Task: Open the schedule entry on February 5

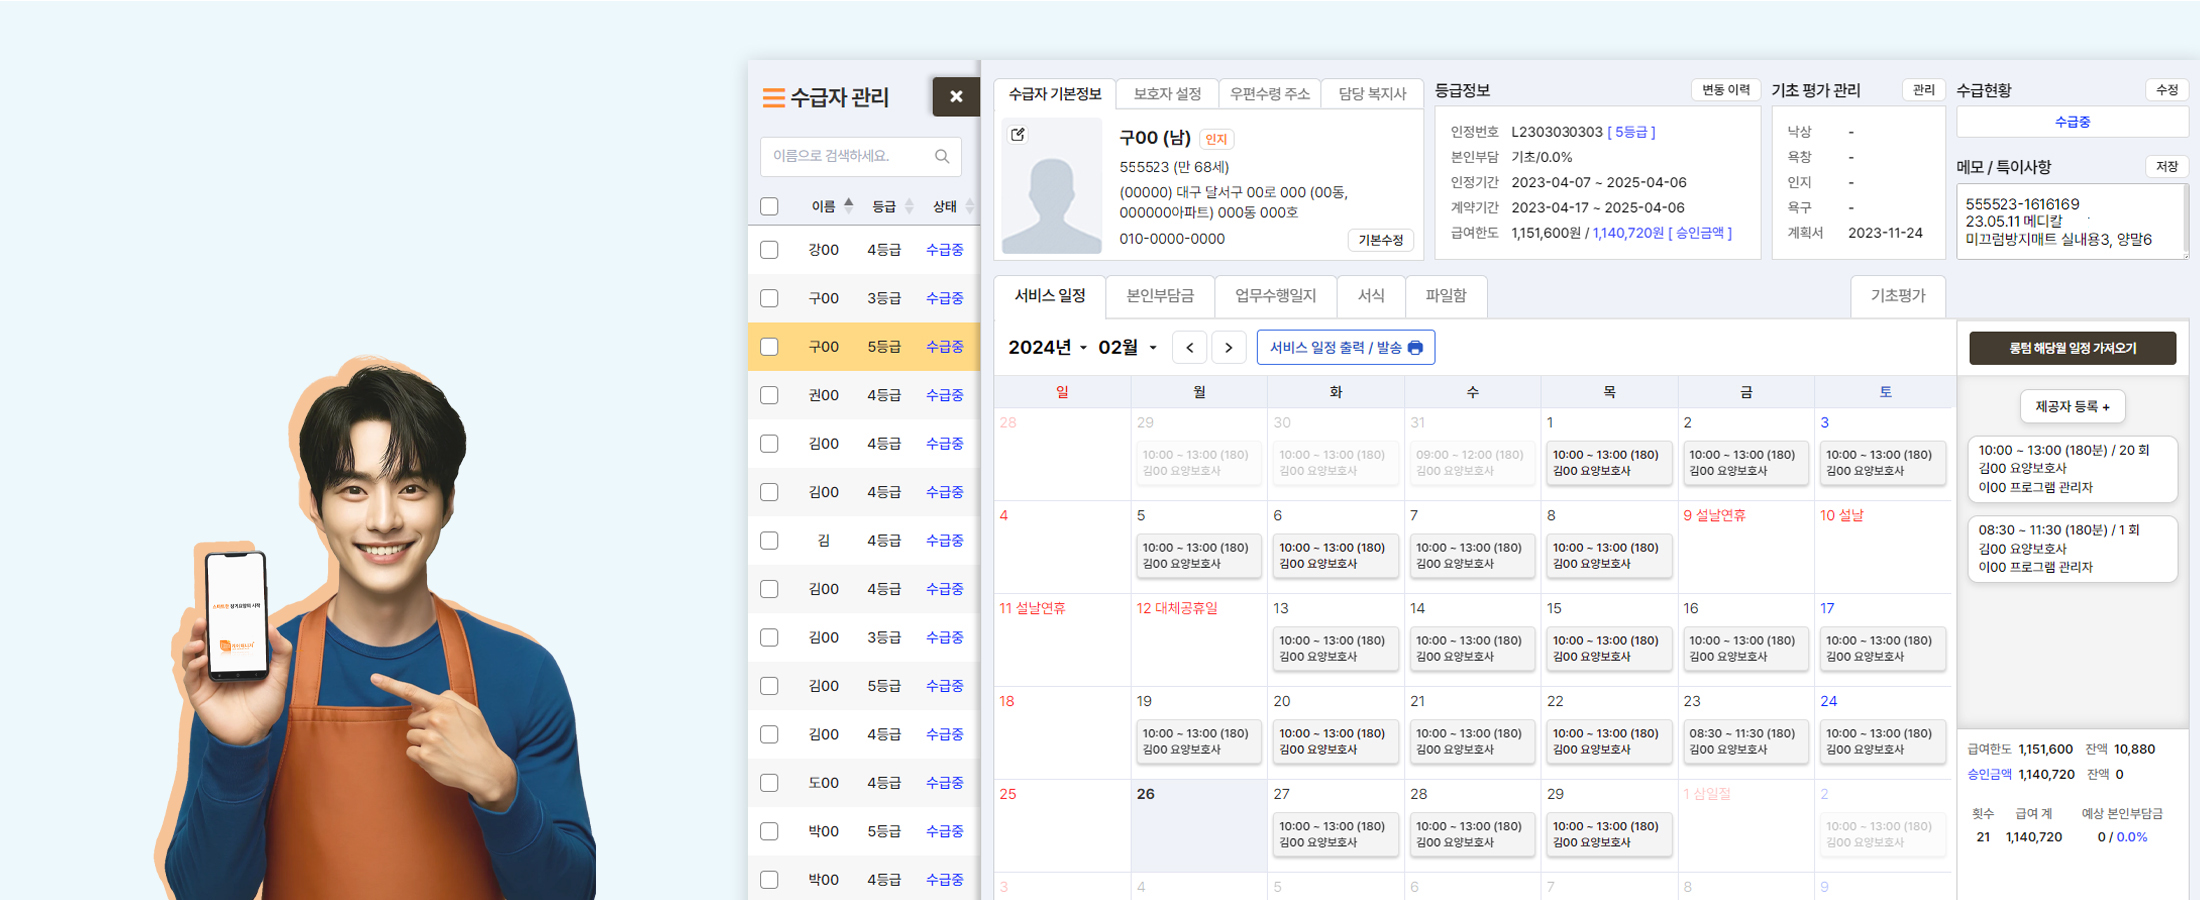Action: (x=1199, y=556)
